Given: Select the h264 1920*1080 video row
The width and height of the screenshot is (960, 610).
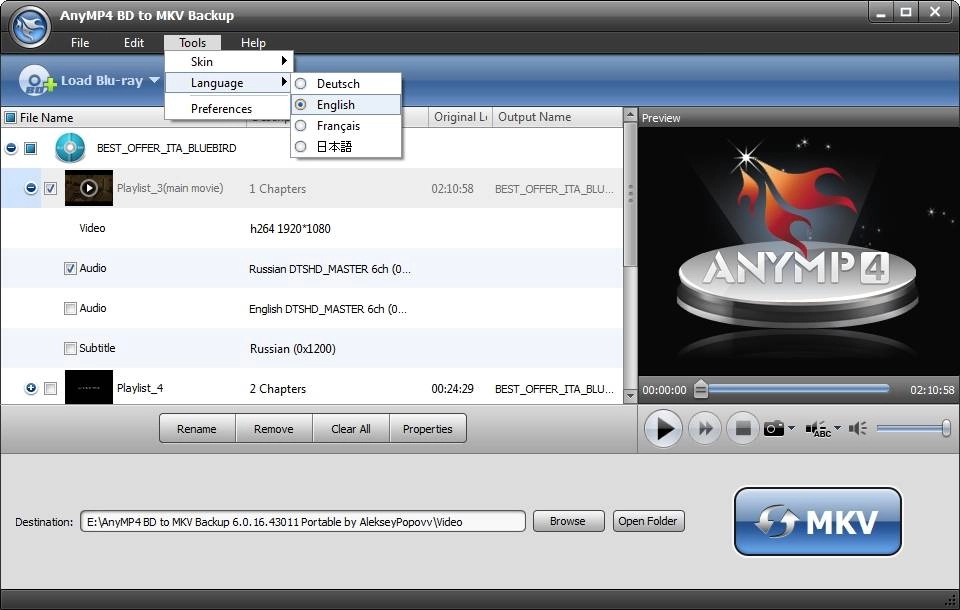Looking at the screenshot, I should 312,228.
